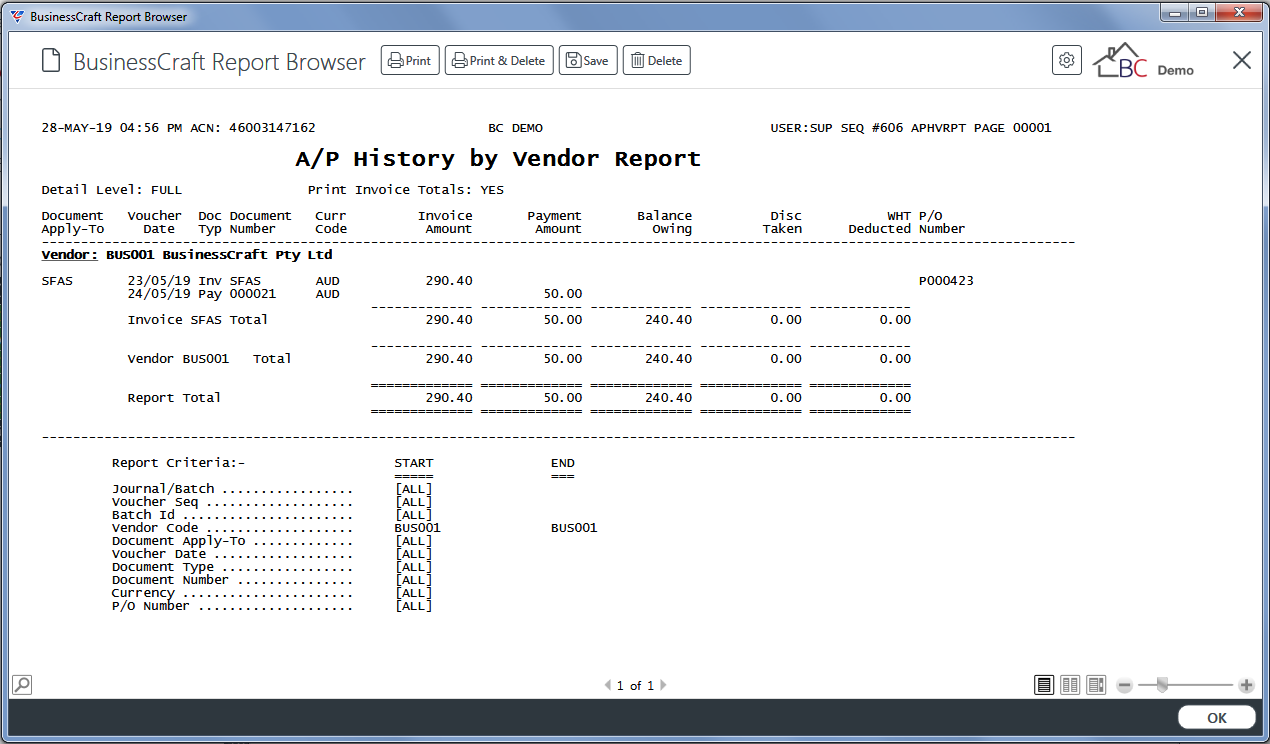The image size is (1270, 744).
Task: Click 50.00 in the Pay 000021 row
Action: click(x=562, y=294)
